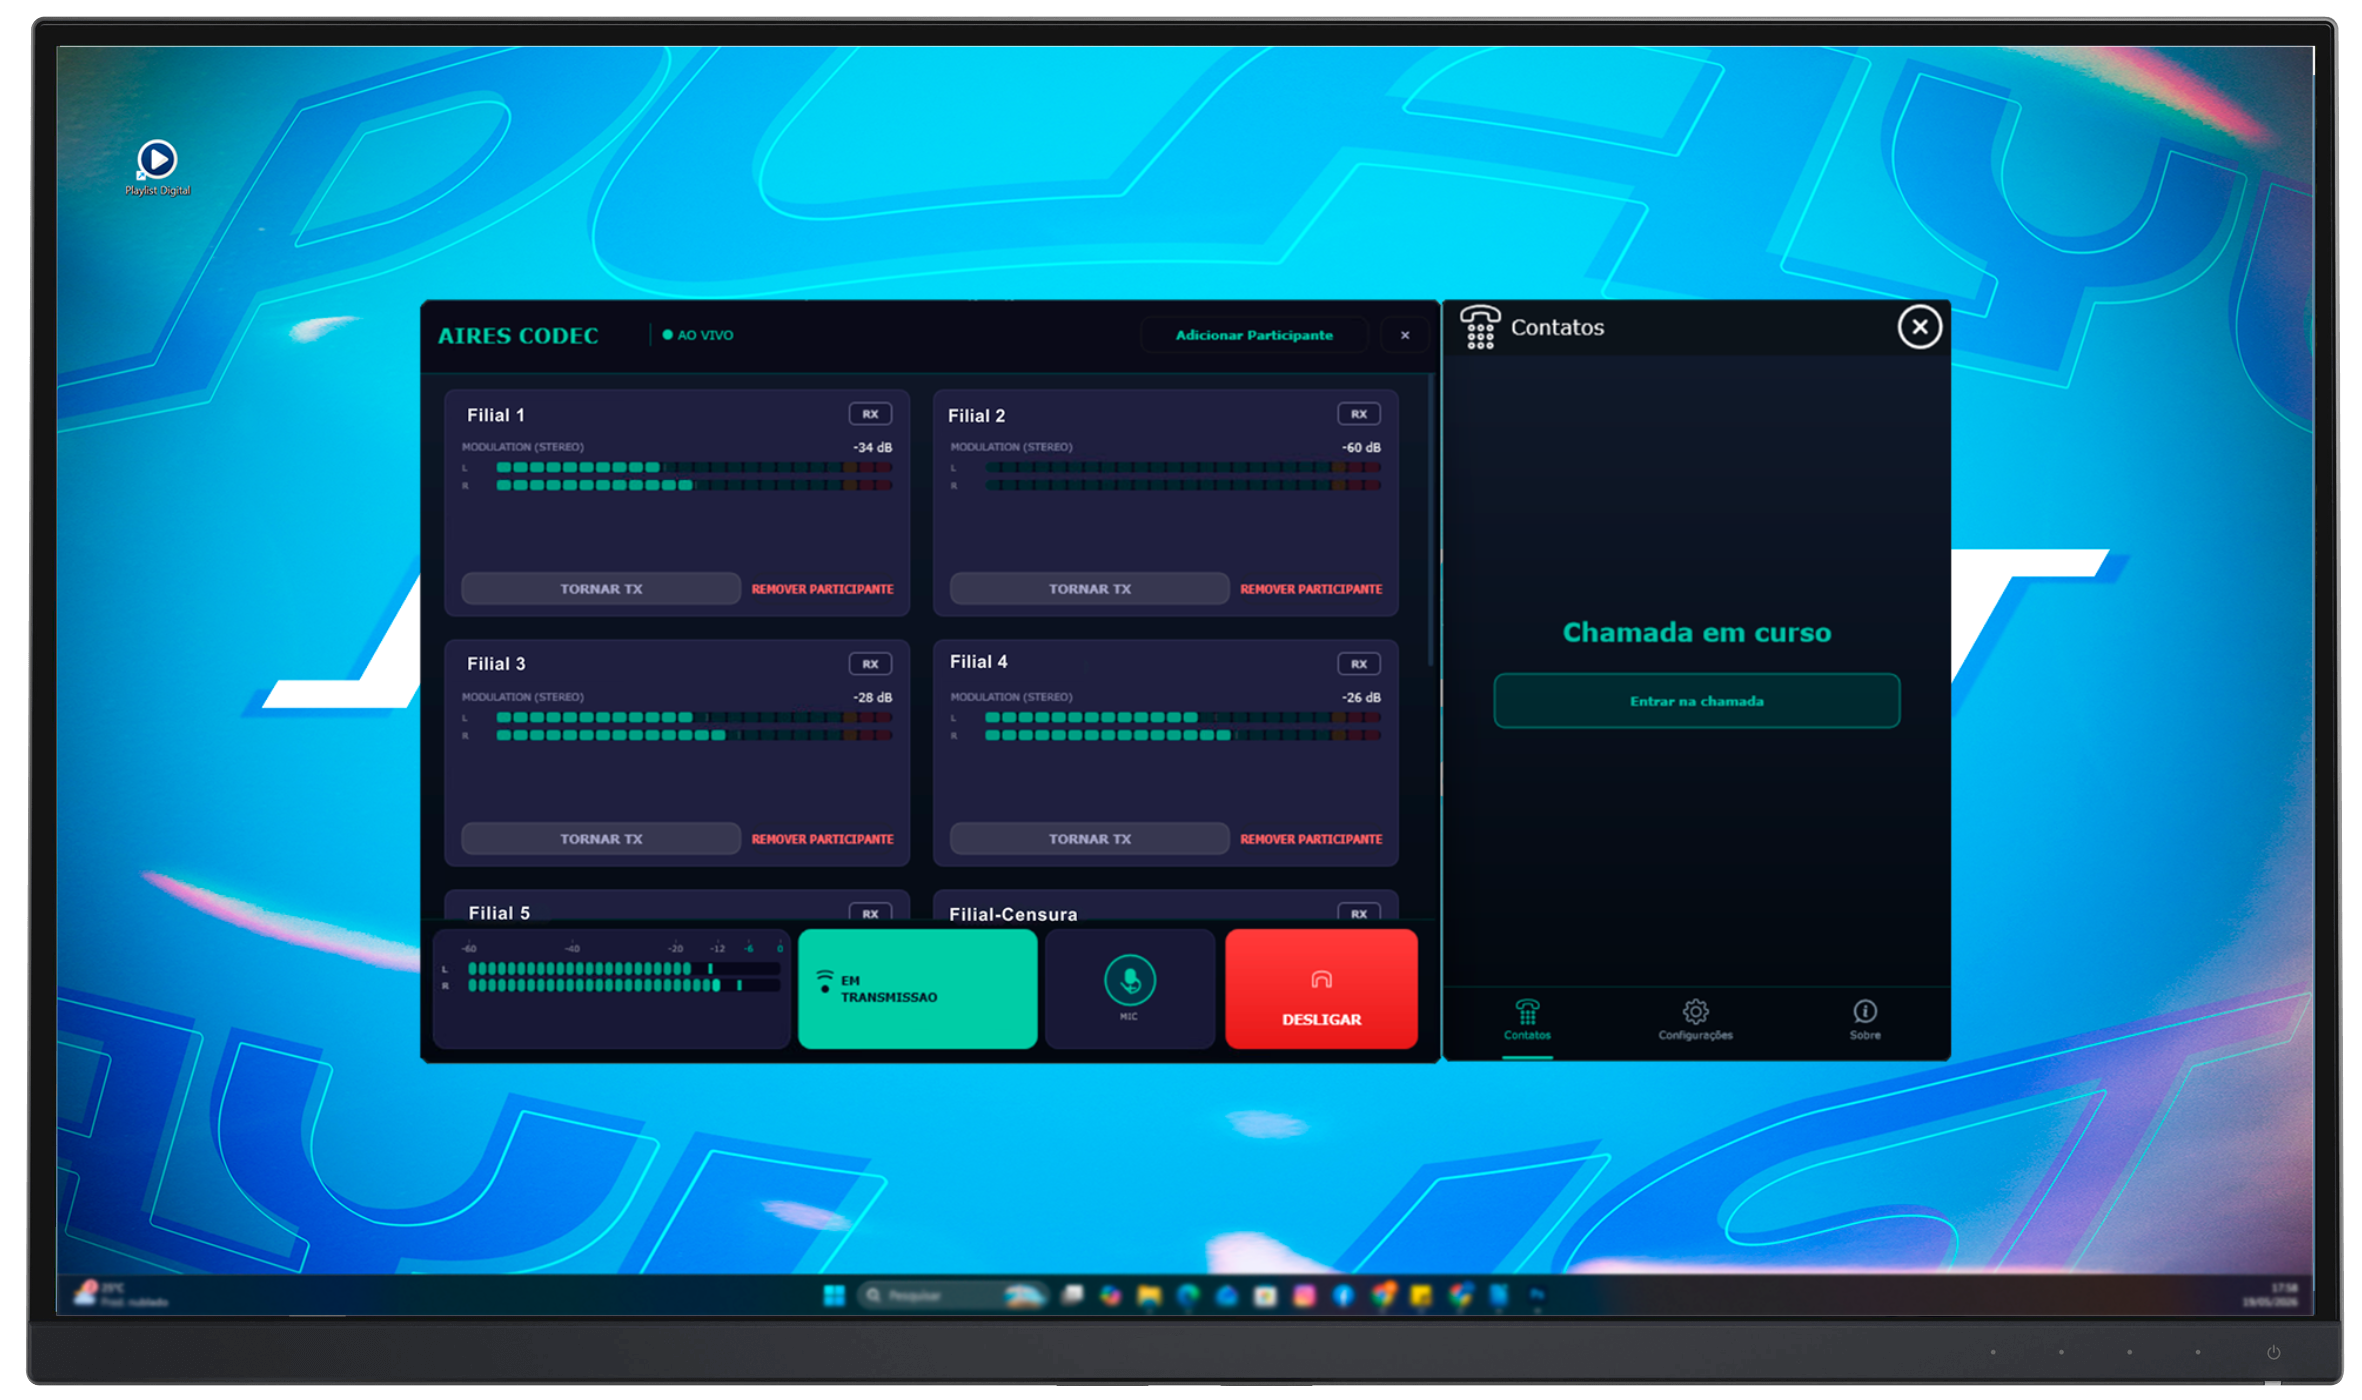The height and width of the screenshot is (1400, 2362).
Task: Click the Filial-Censura card title
Action: click(1013, 913)
